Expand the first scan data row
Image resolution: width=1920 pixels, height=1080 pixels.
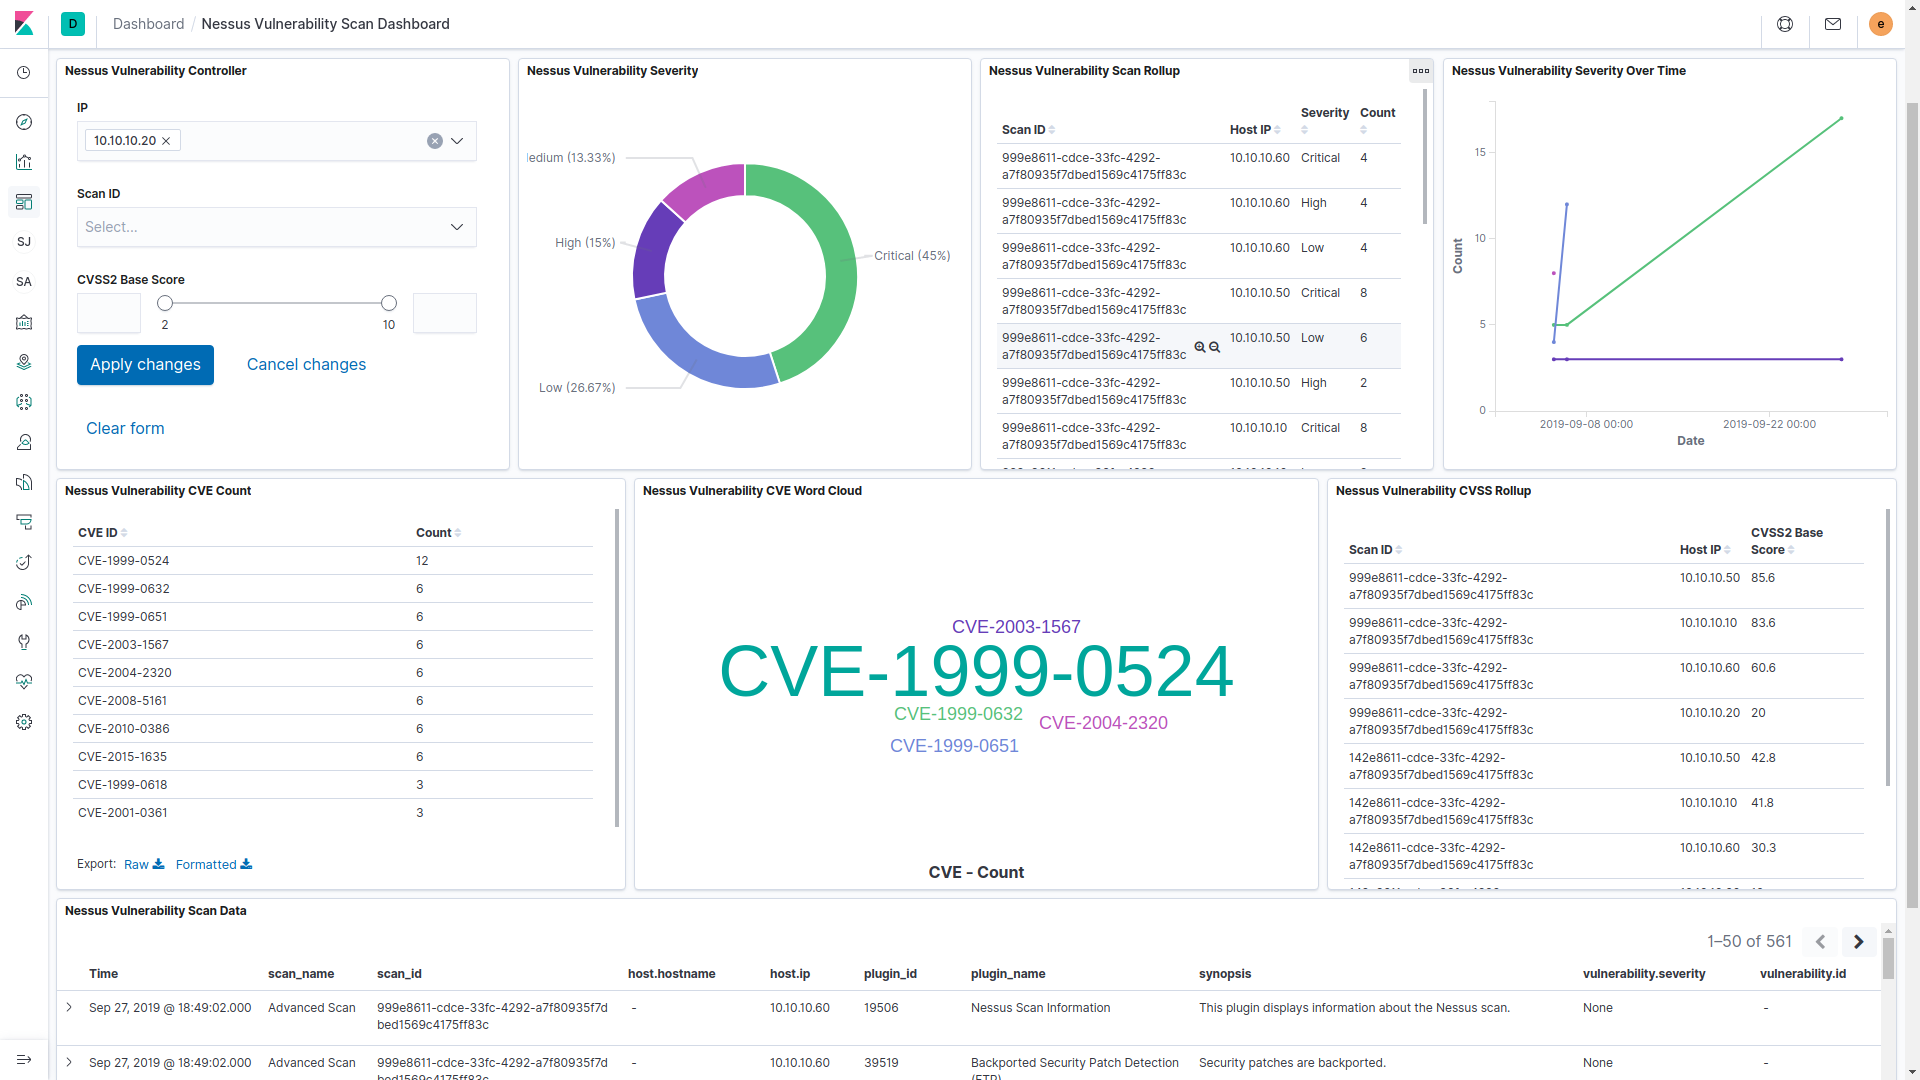[x=69, y=1007]
